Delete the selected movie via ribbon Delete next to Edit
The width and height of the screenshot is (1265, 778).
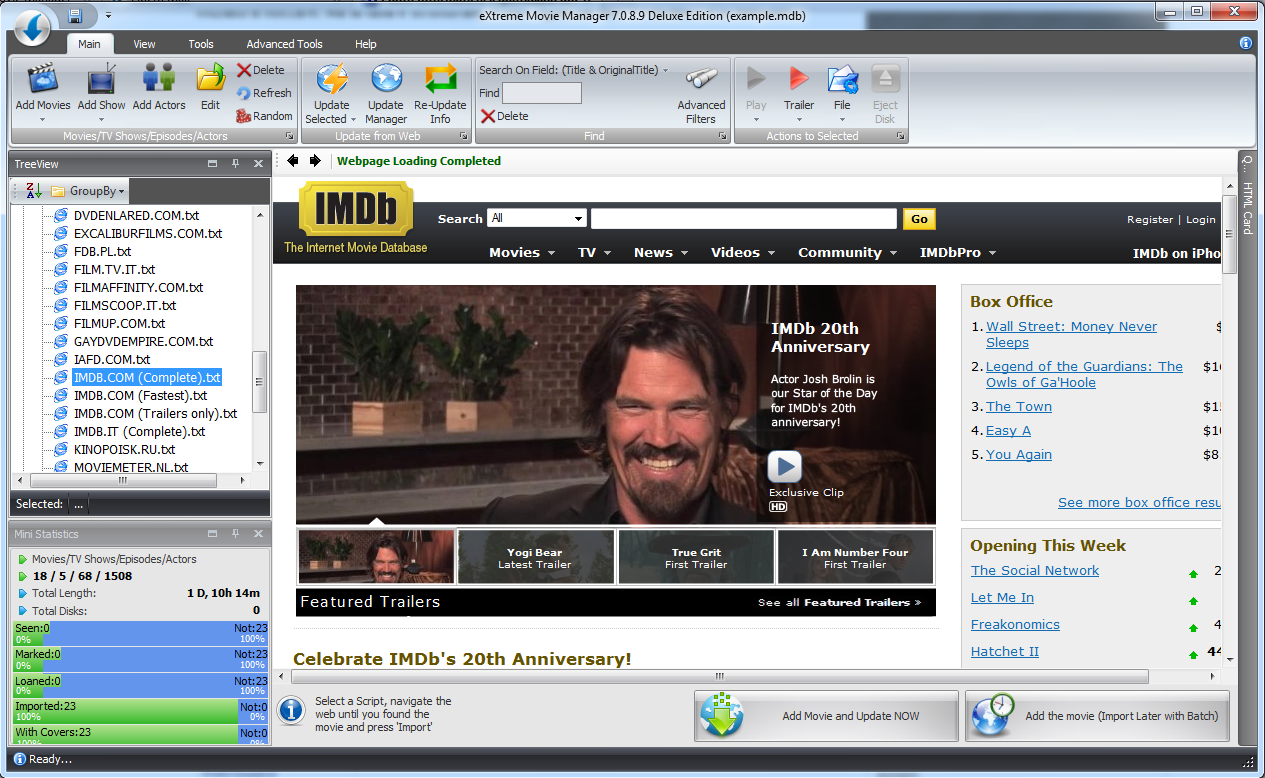261,70
